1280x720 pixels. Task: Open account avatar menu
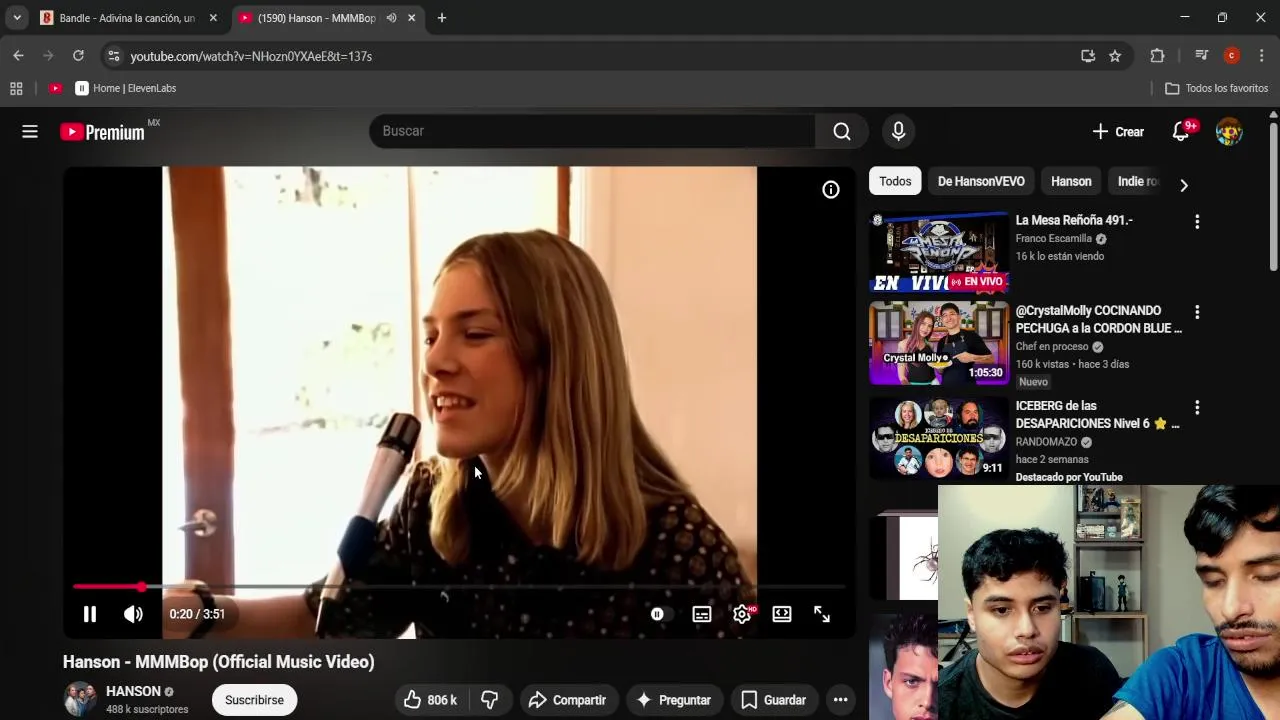(x=1229, y=131)
